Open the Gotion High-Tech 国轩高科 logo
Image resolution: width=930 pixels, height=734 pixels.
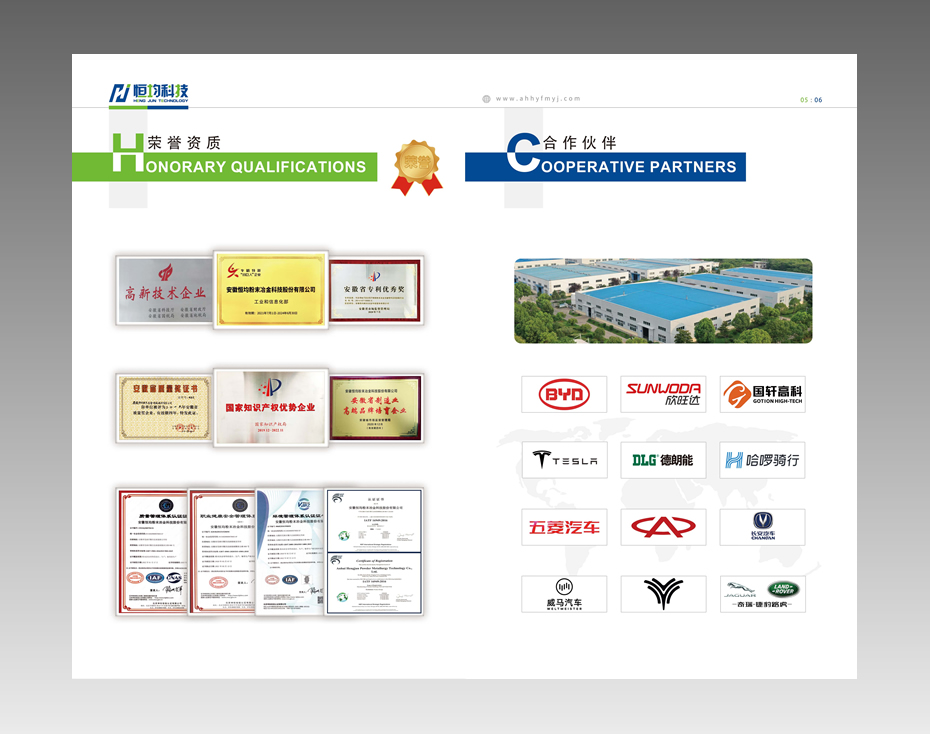(x=763, y=394)
